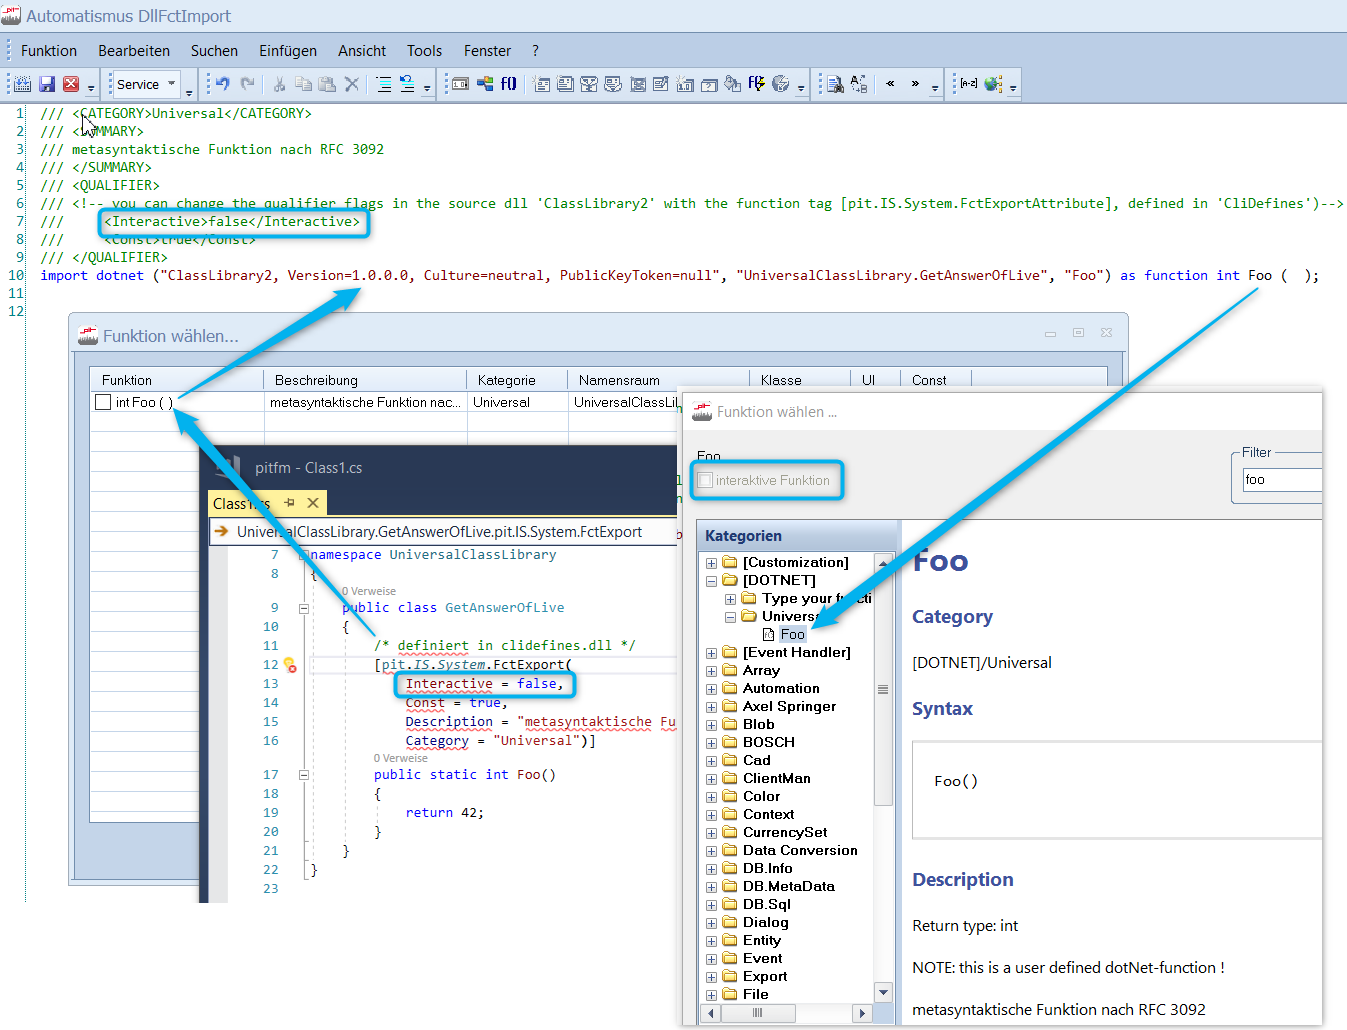Screen dimensions: 1347x1030
Task: Click down arrow of category tree scrollbar
Action: [x=883, y=993]
